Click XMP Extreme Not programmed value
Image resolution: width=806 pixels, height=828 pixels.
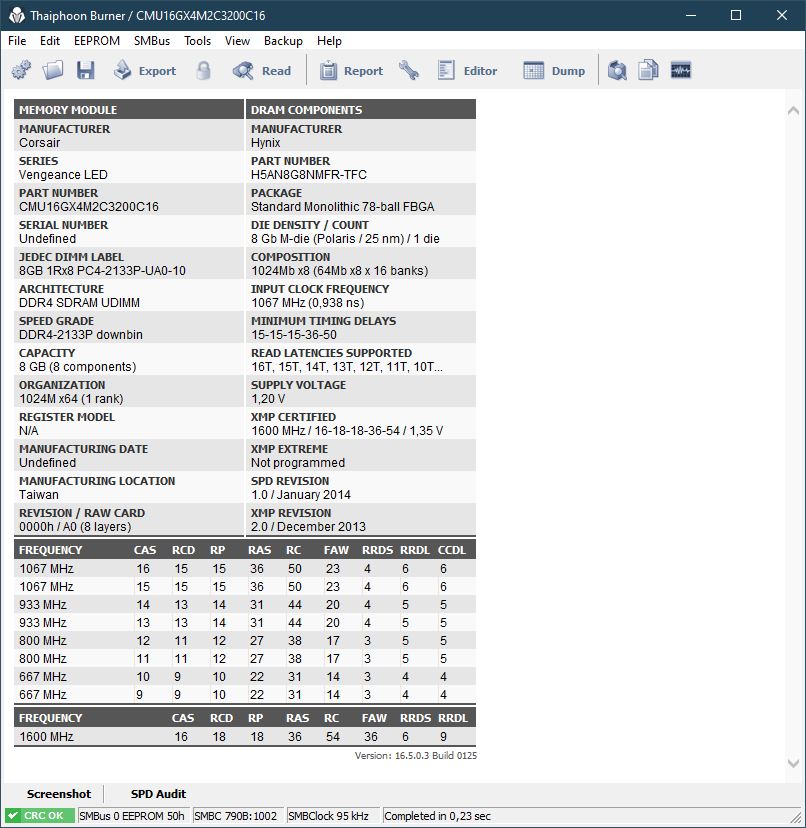pos(298,463)
